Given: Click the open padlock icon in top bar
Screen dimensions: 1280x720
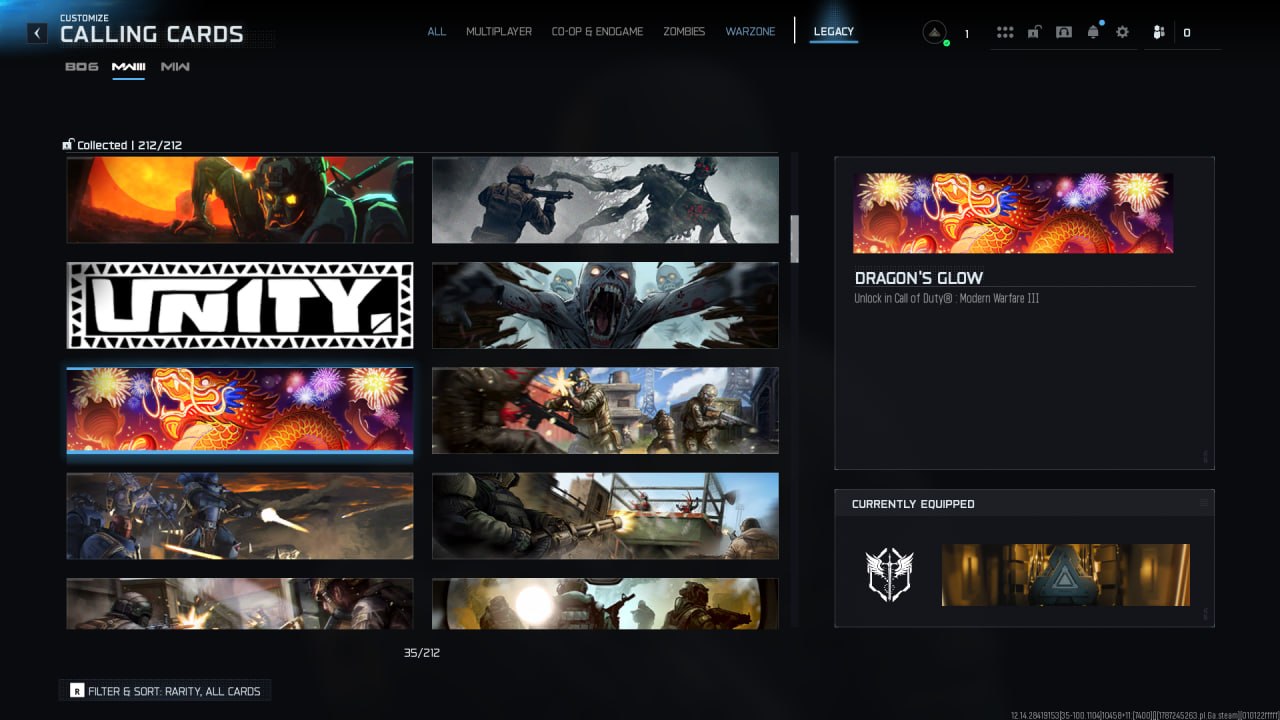Looking at the screenshot, I should coord(1034,32).
